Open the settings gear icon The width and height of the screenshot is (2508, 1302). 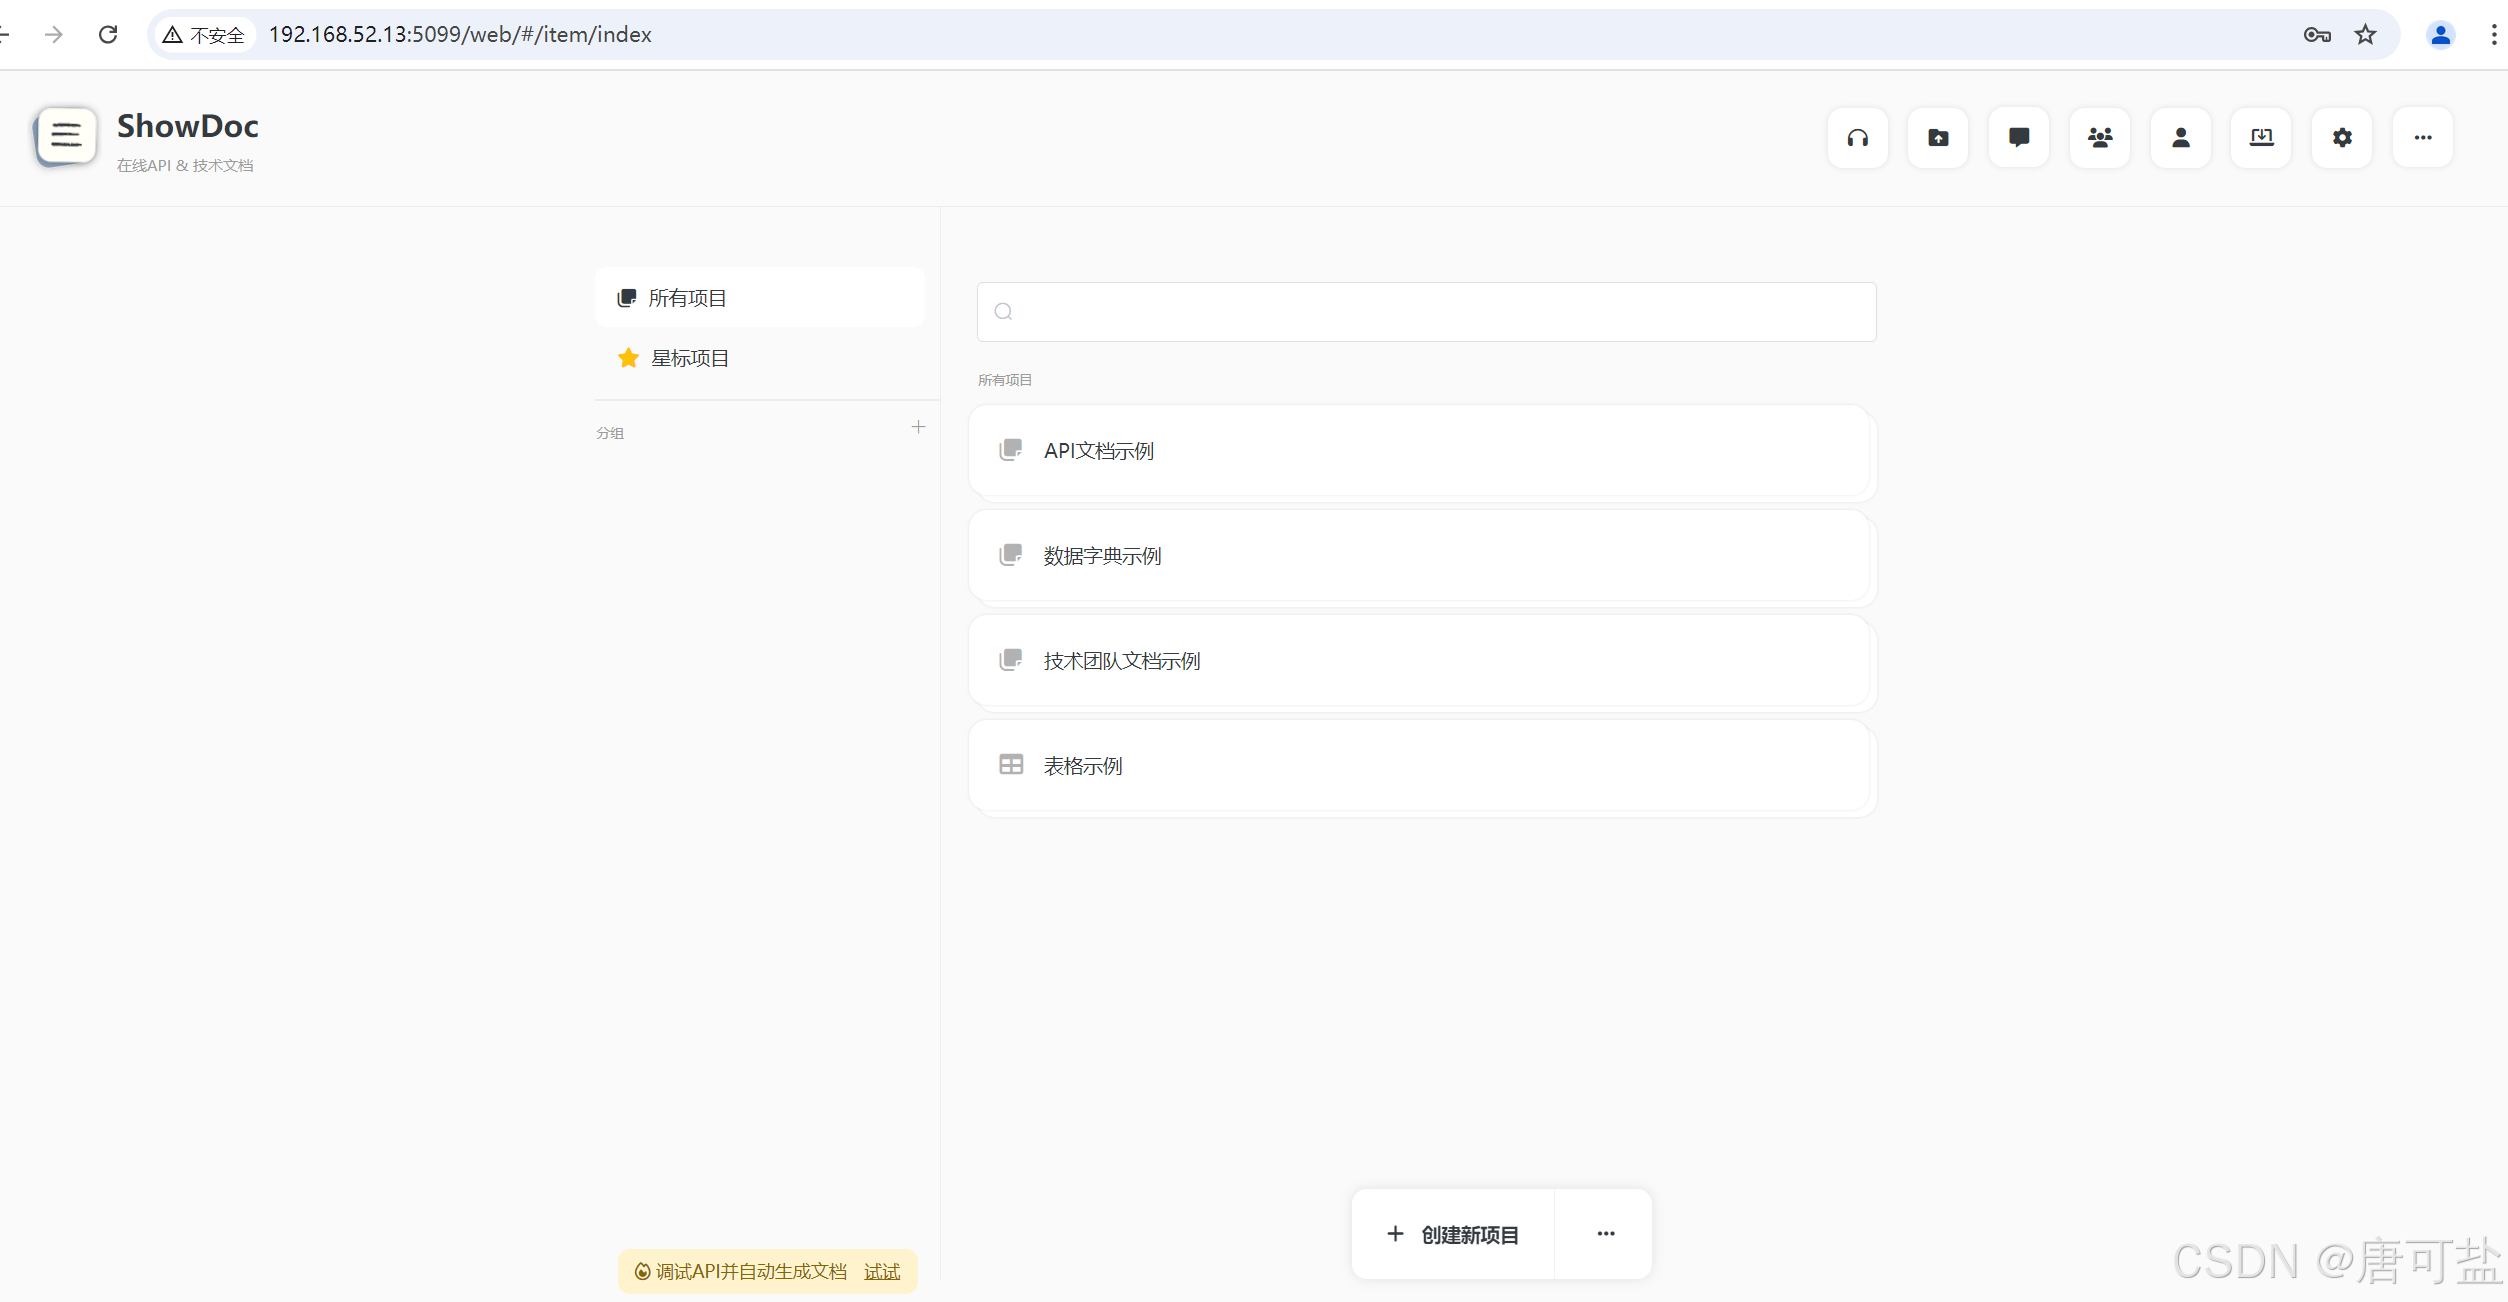(x=2342, y=138)
